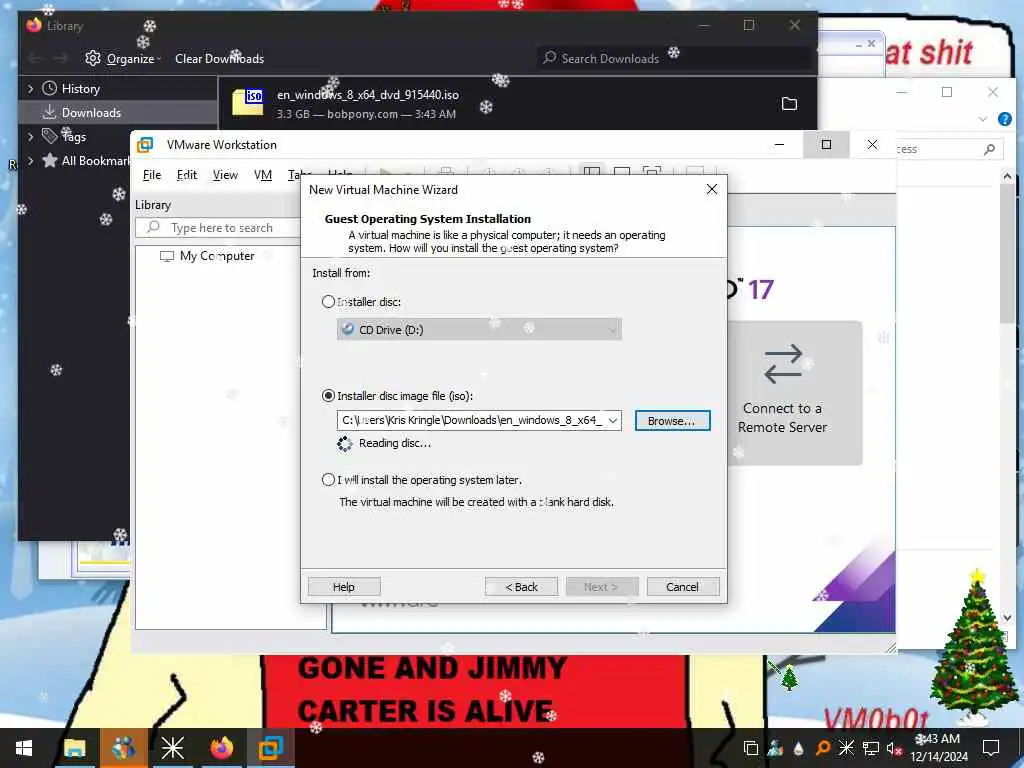Viewport: 1024px width, 768px height.
Task: Switch to VMware Workstation from the taskbar
Action: [x=270, y=748]
